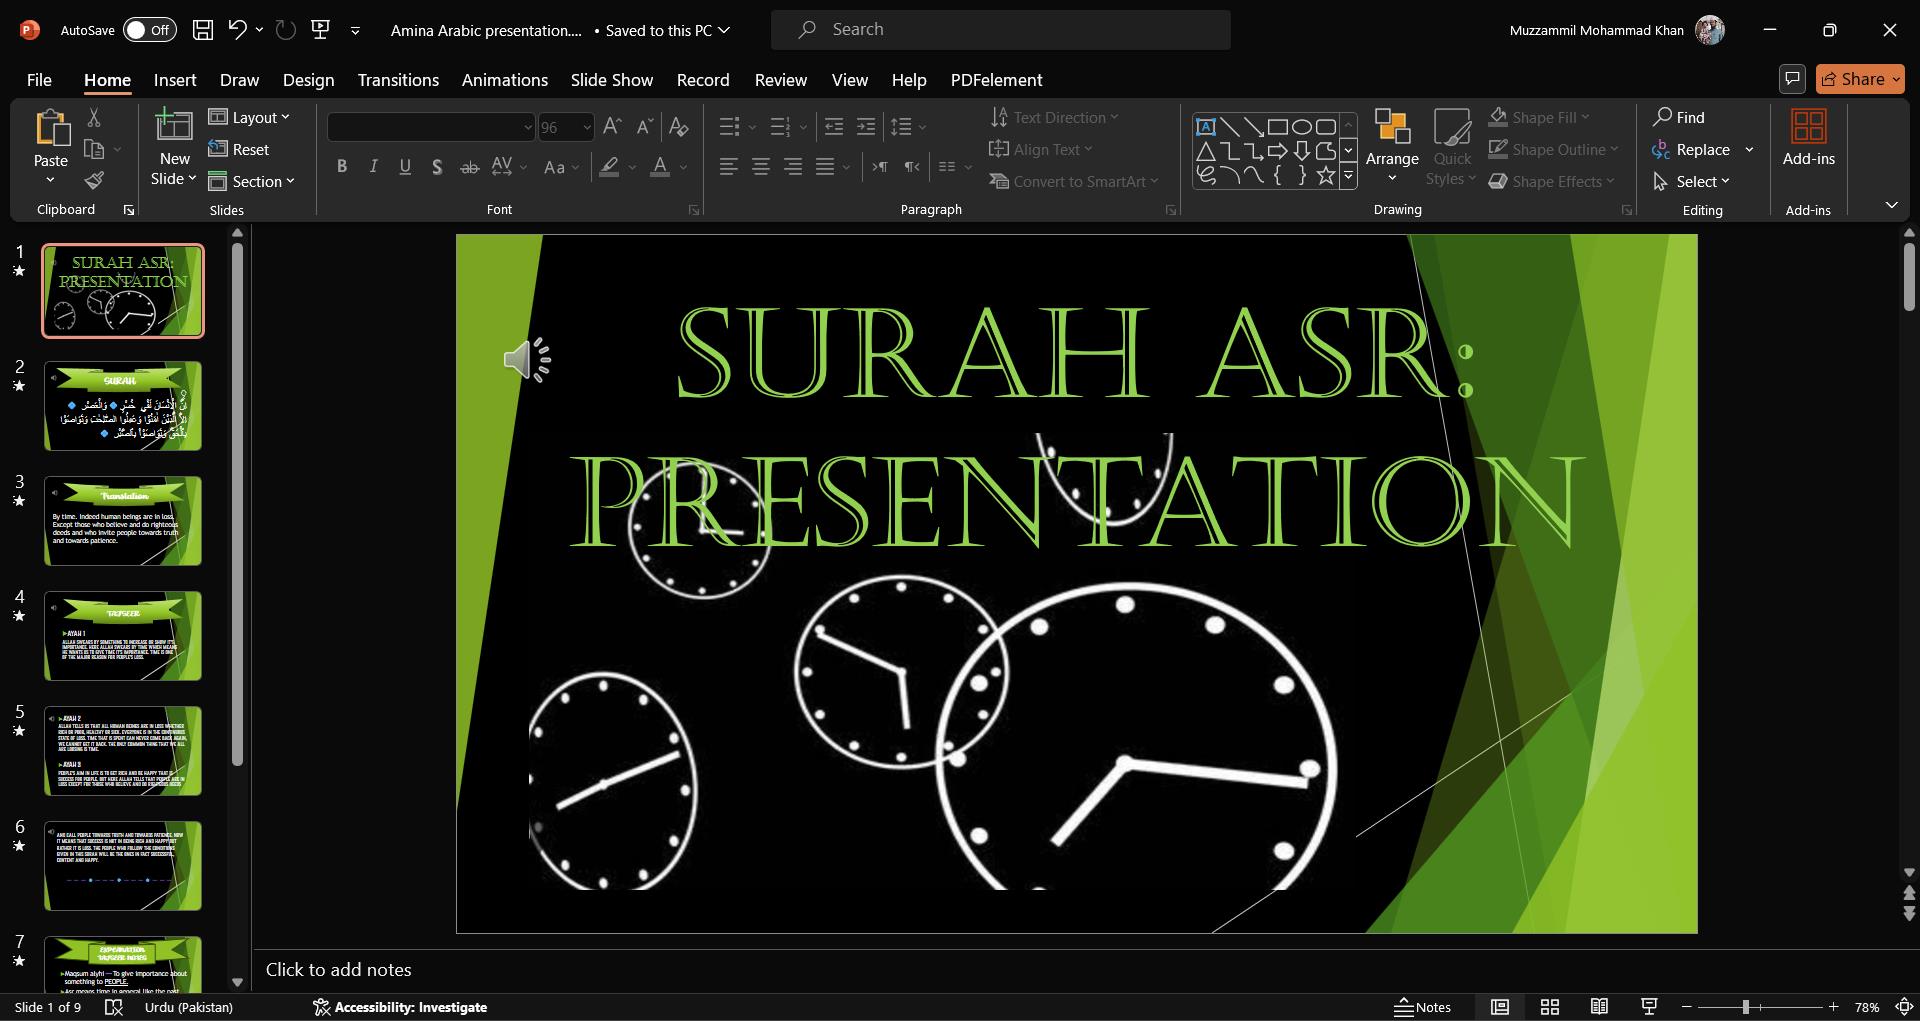
Task: Open the Transitions tab
Action: point(398,80)
